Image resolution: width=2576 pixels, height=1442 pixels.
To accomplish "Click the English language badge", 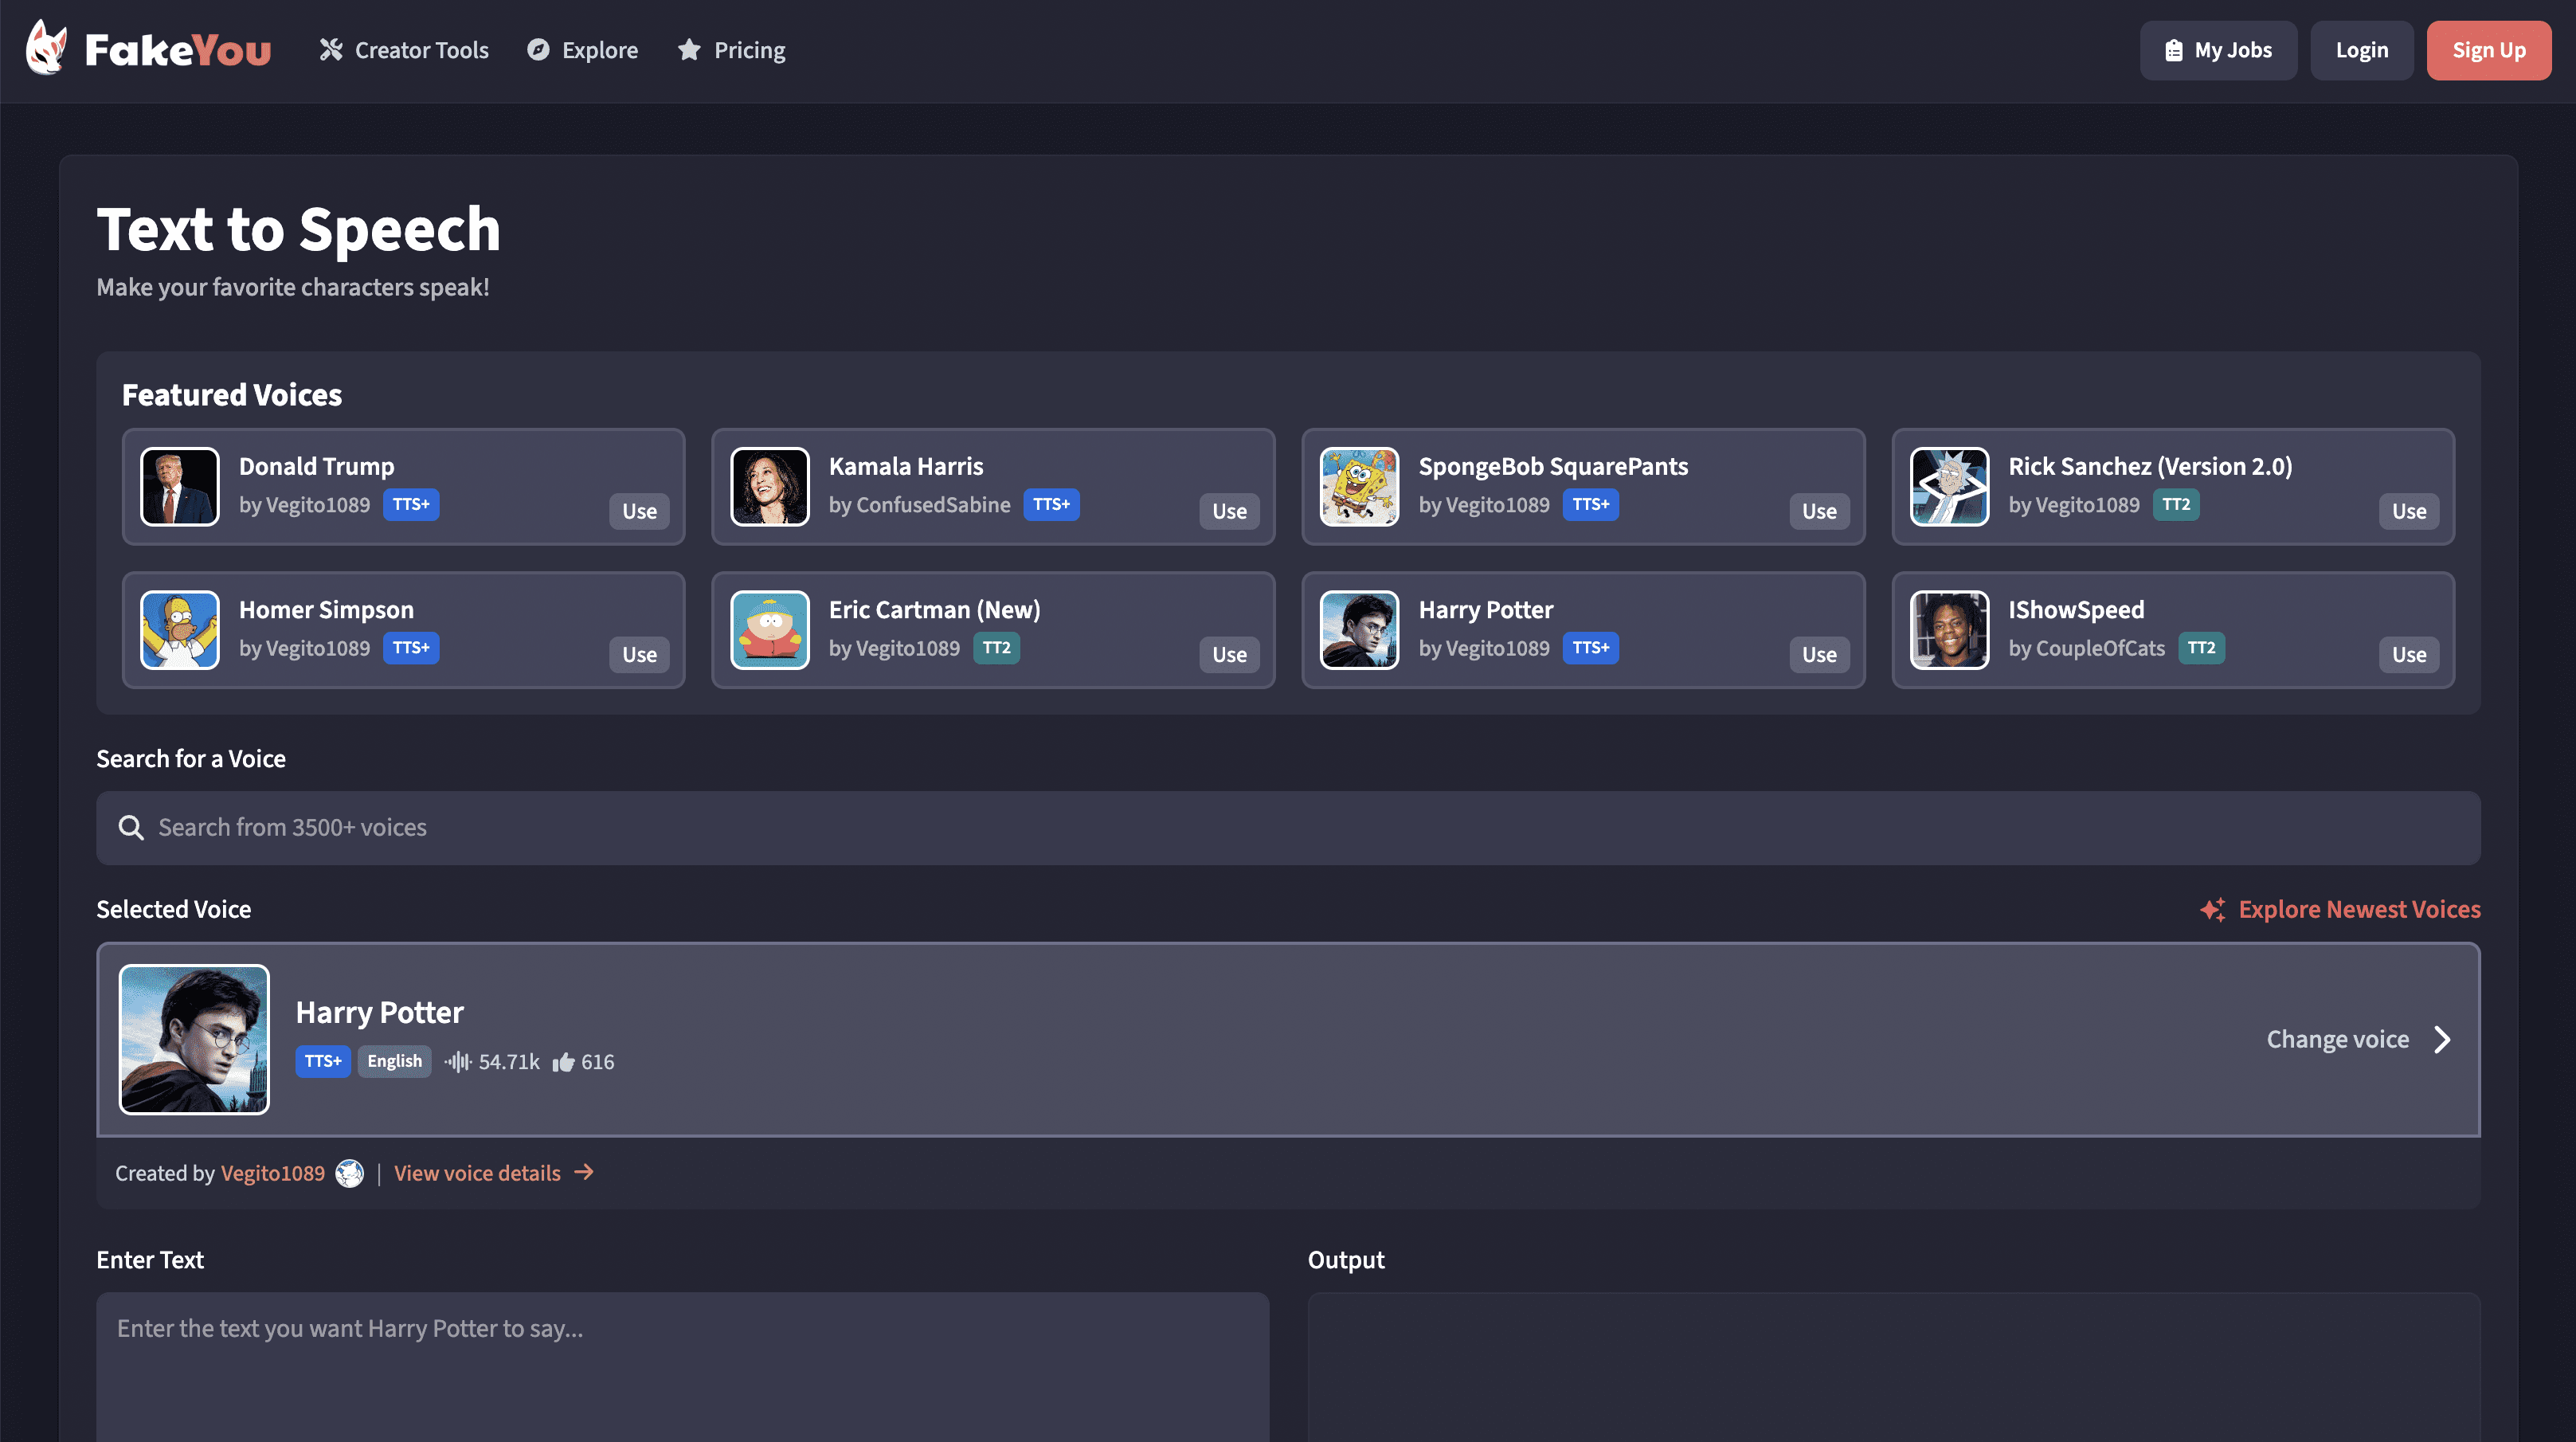I will pos(395,1062).
